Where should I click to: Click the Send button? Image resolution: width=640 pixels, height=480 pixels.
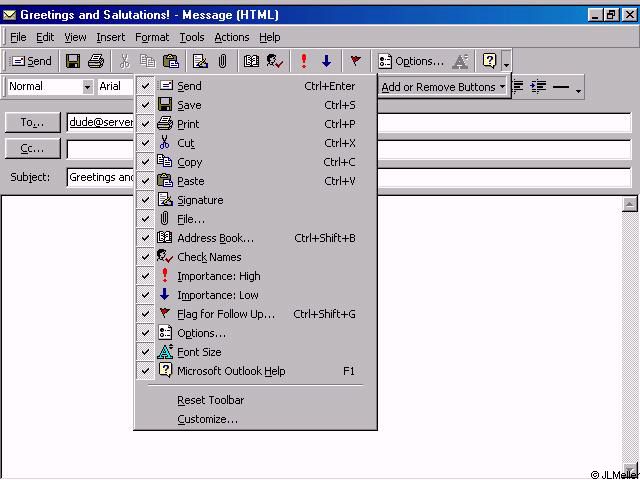(x=32, y=61)
